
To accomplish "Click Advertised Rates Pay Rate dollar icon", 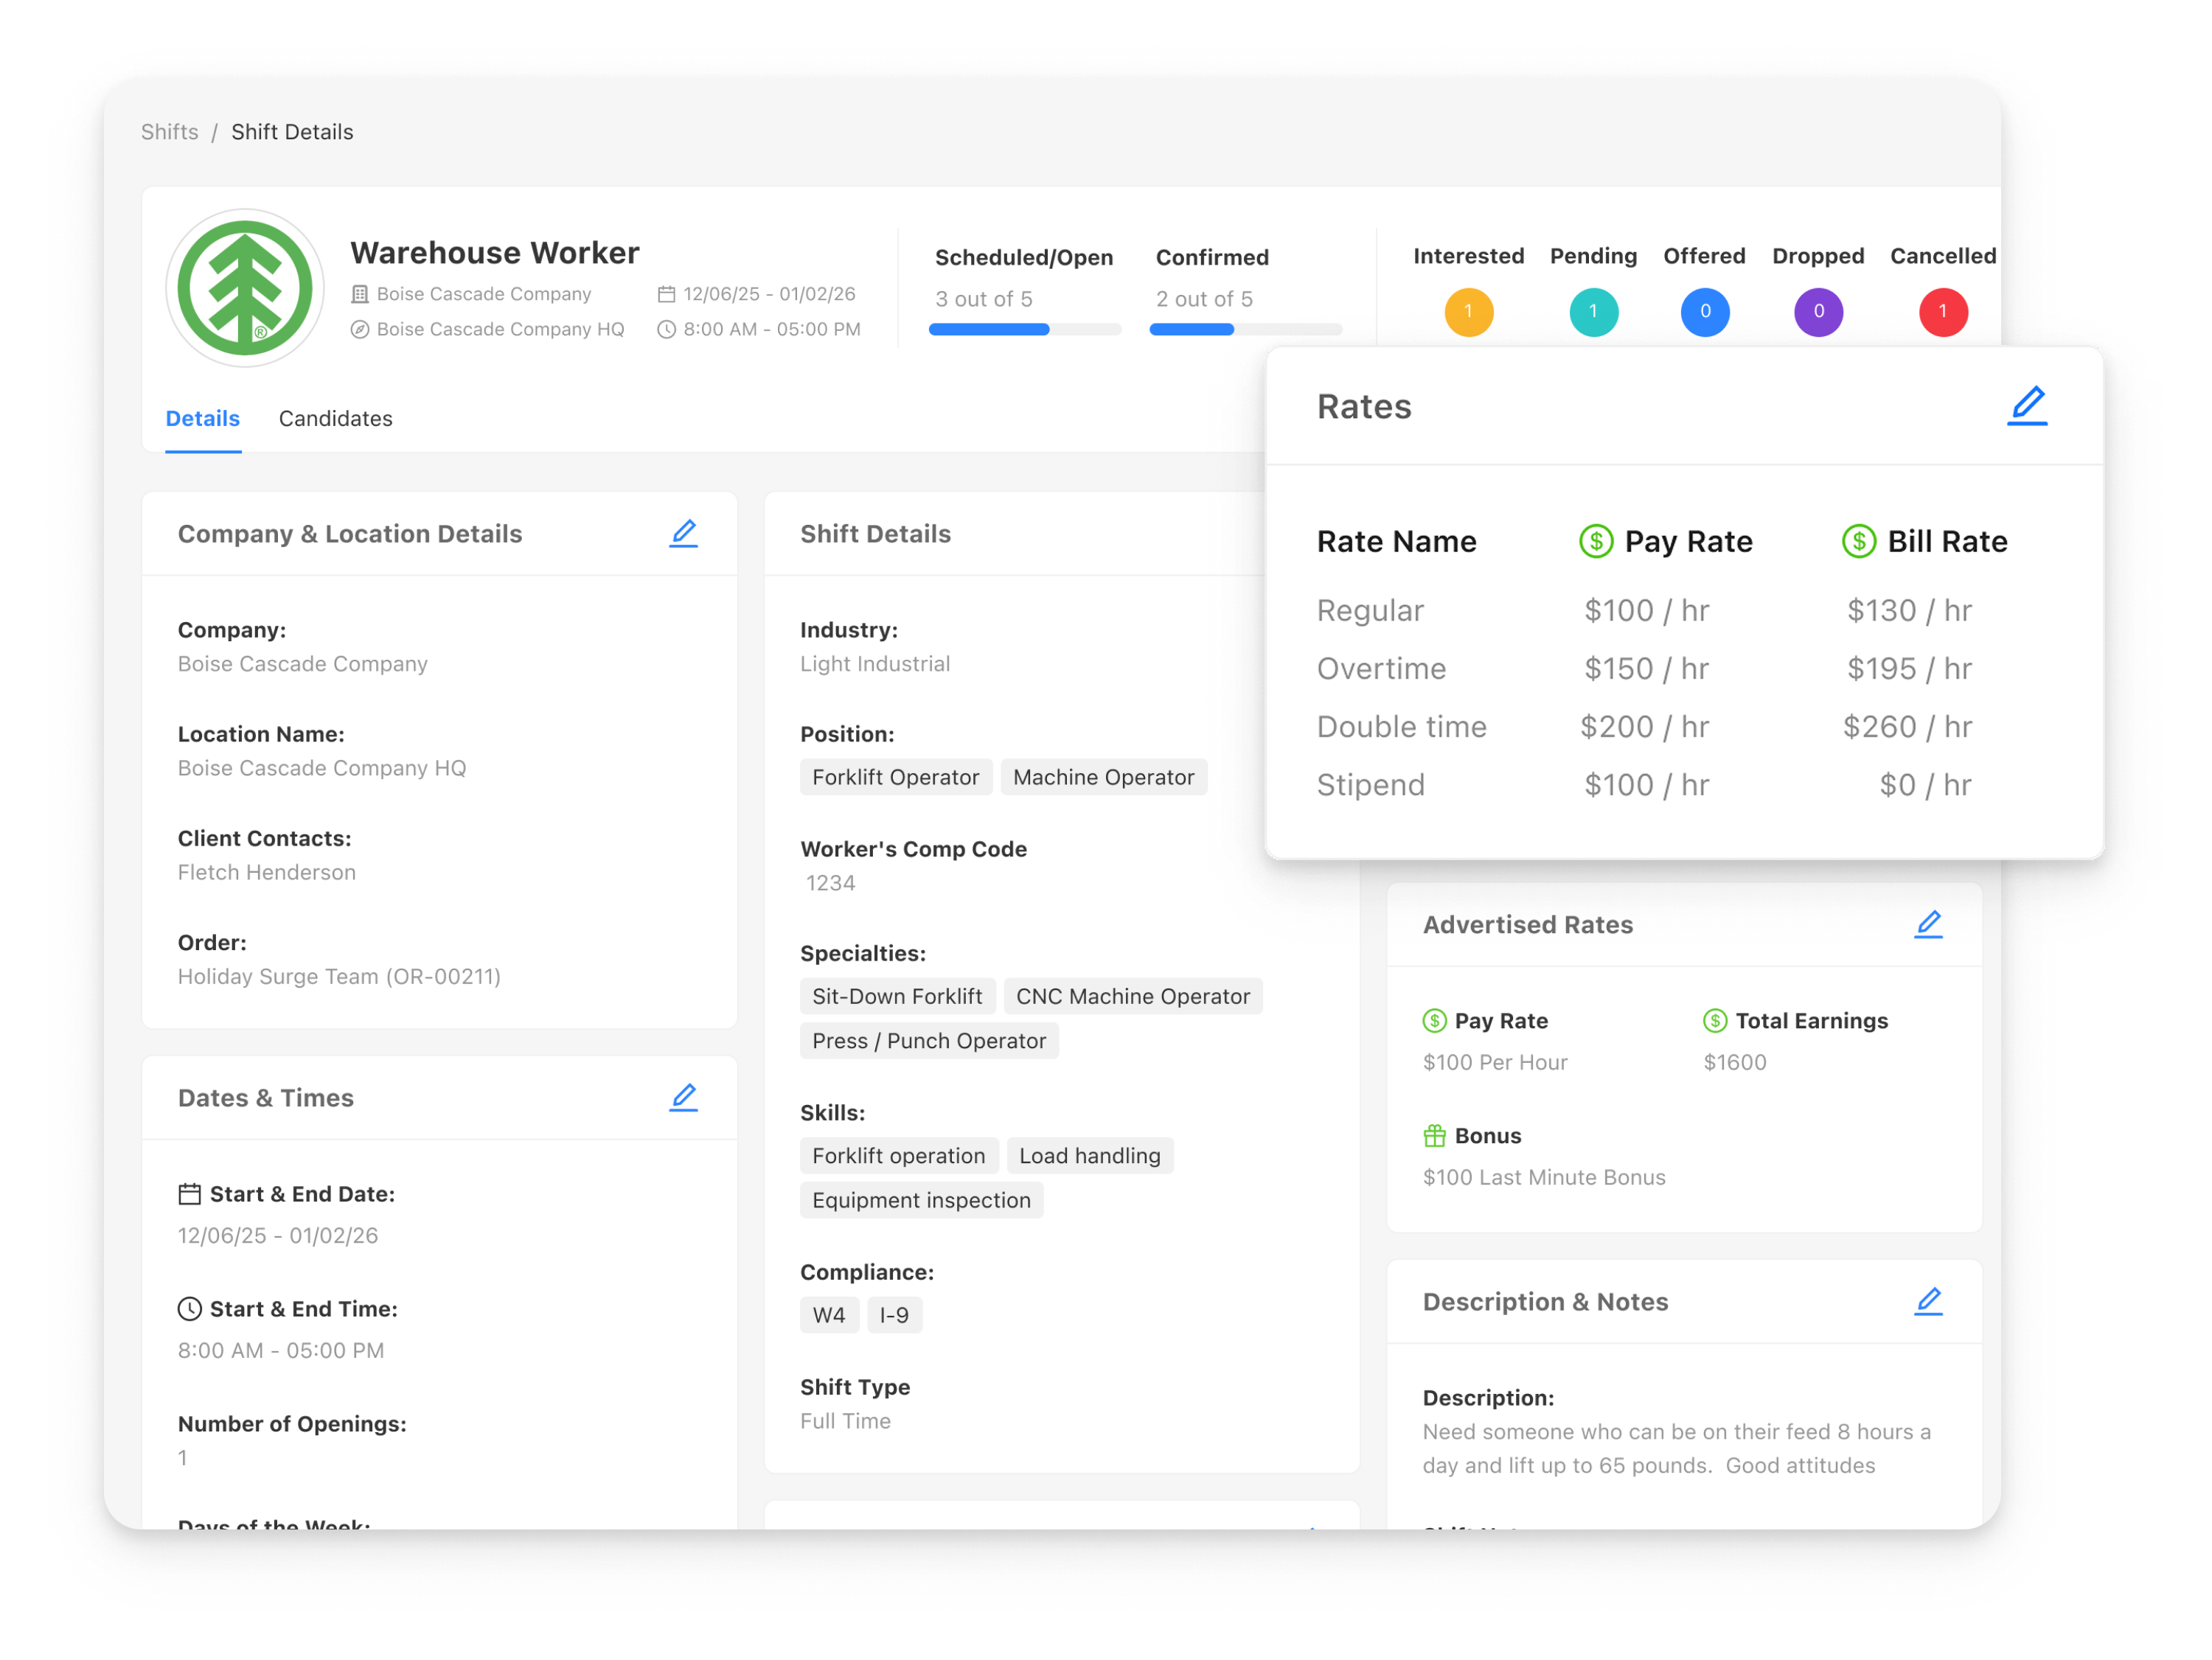I will tap(1434, 1020).
